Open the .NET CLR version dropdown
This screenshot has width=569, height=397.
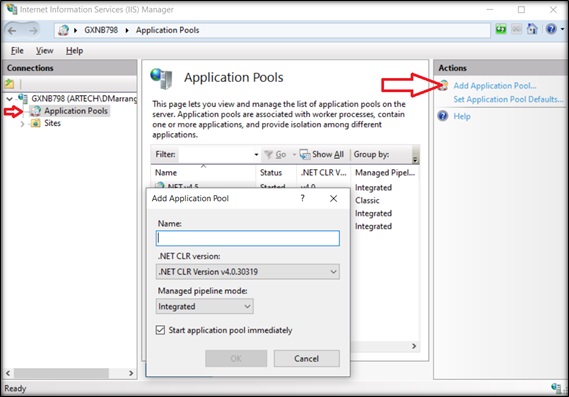[333, 272]
